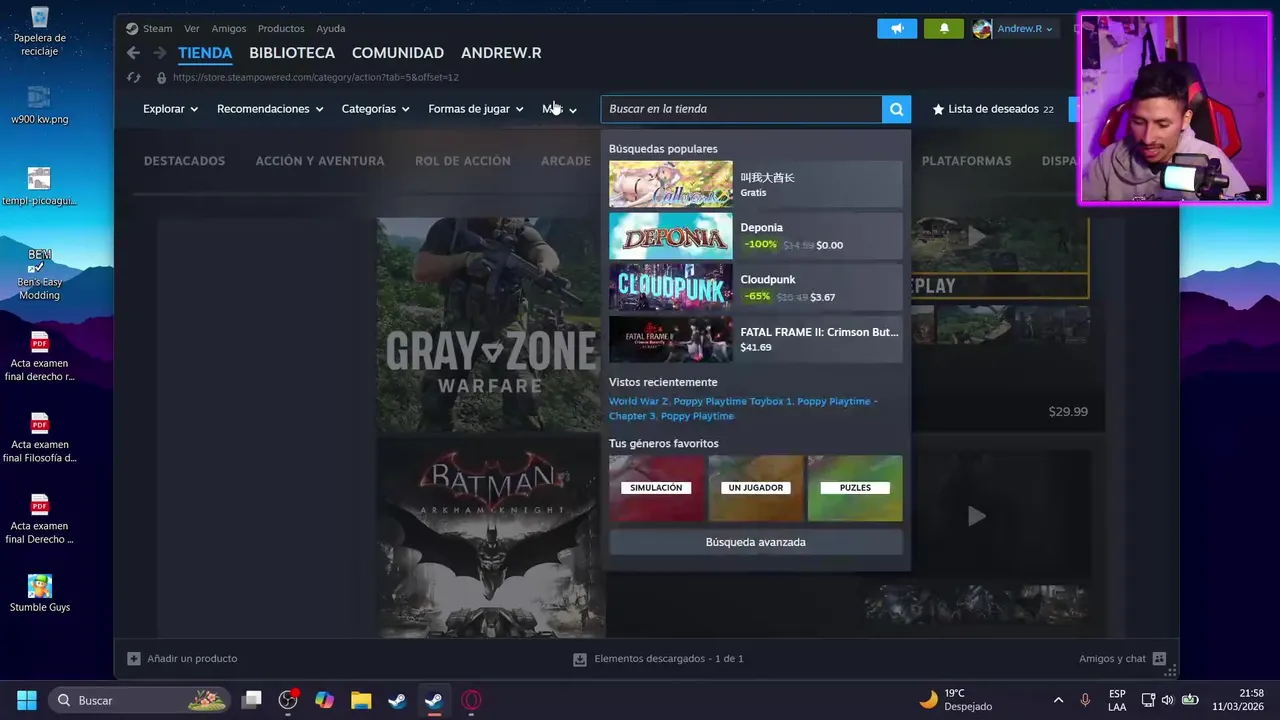This screenshot has width=1280, height=720.
Task: Select the ROL DE ACCIÓN tab
Action: click(x=463, y=161)
